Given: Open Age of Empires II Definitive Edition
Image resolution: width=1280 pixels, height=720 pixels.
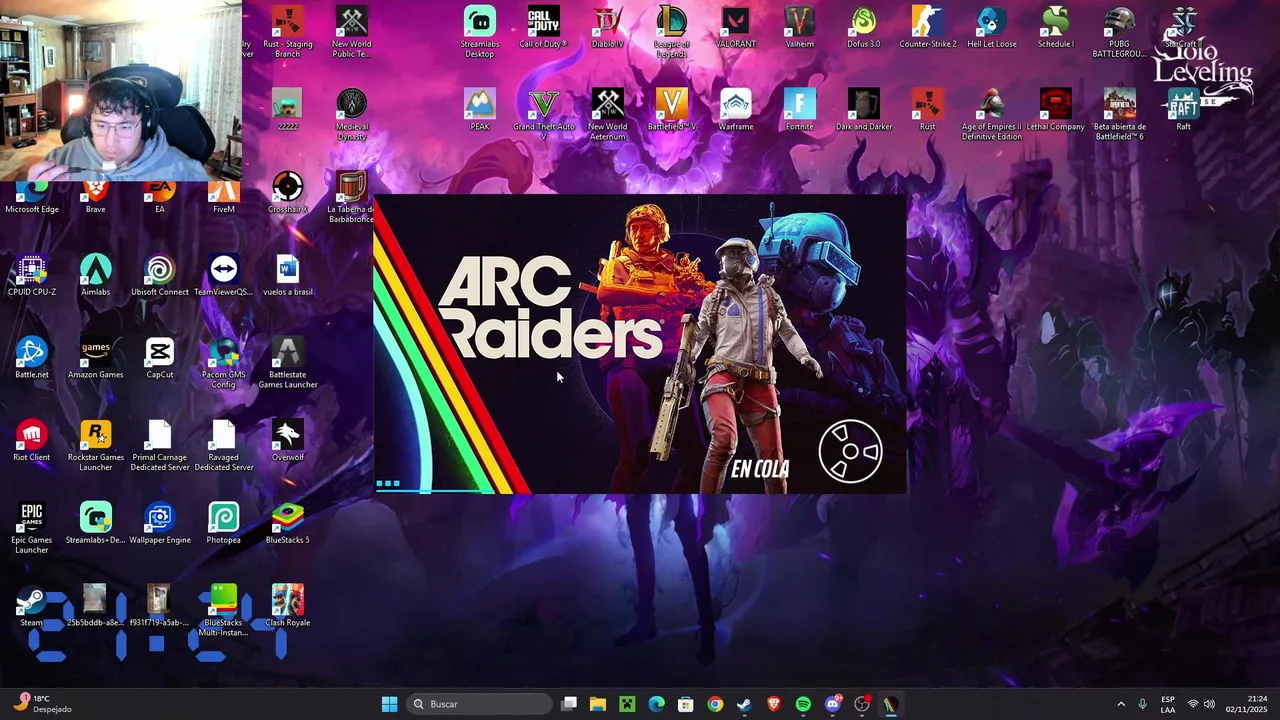Looking at the screenshot, I should [x=992, y=114].
